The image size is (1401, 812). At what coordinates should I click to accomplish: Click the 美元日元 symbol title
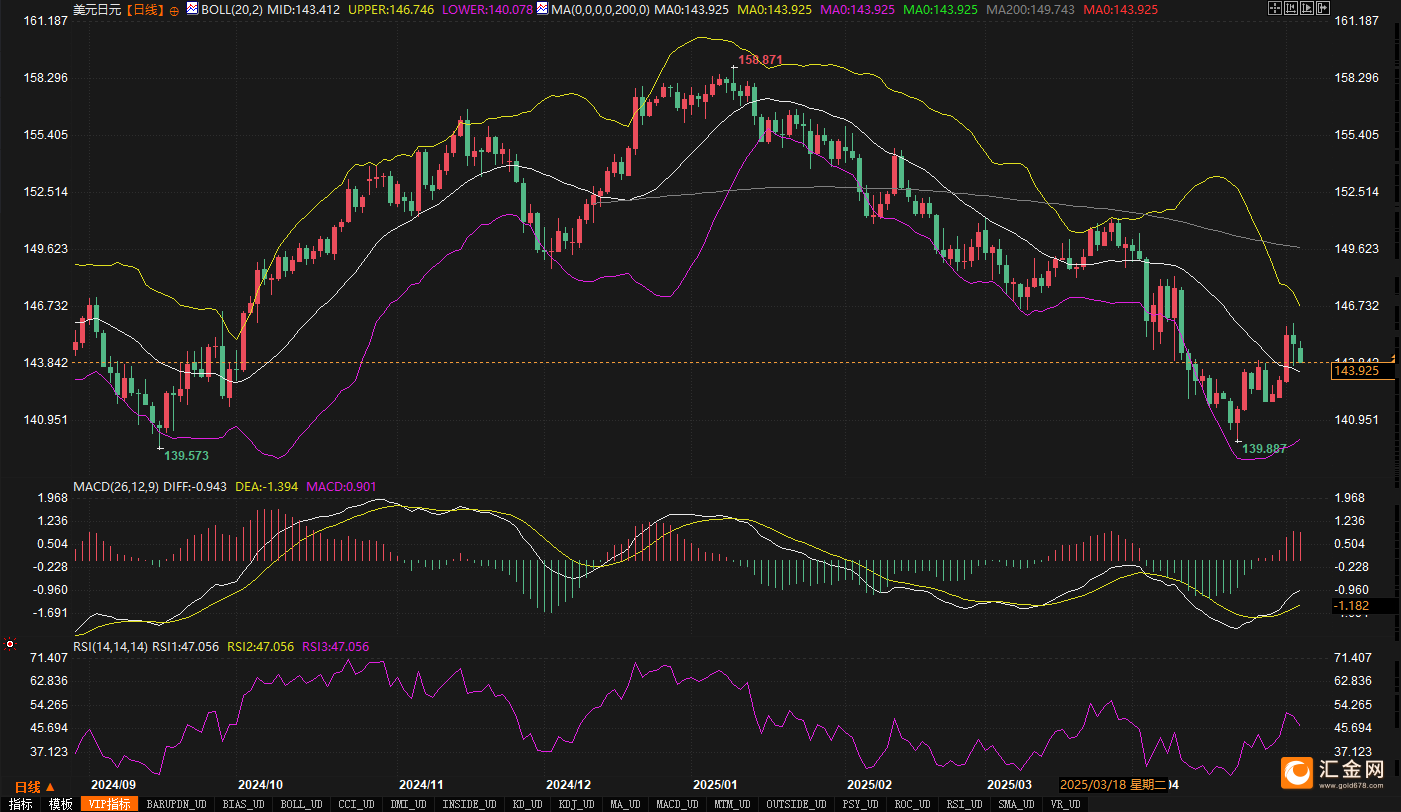click(97, 9)
